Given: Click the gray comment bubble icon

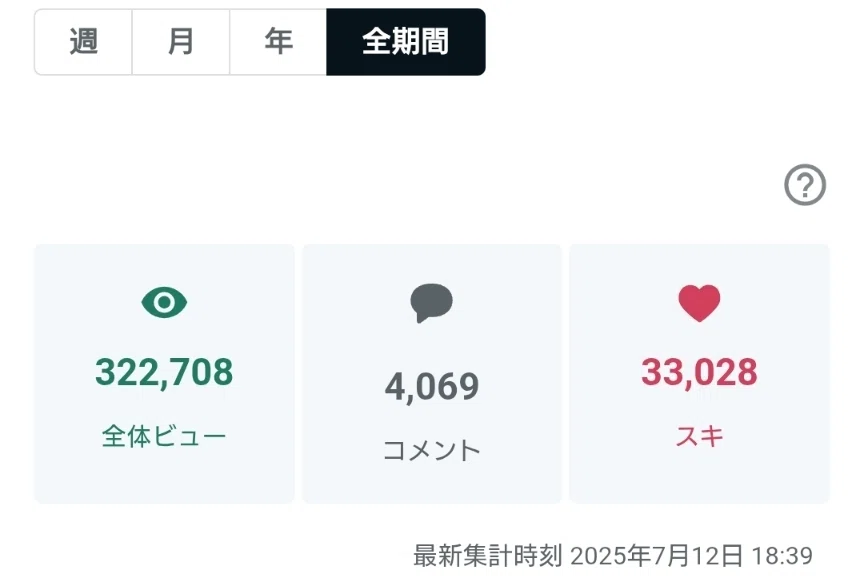Looking at the screenshot, I should click(x=431, y=303).
